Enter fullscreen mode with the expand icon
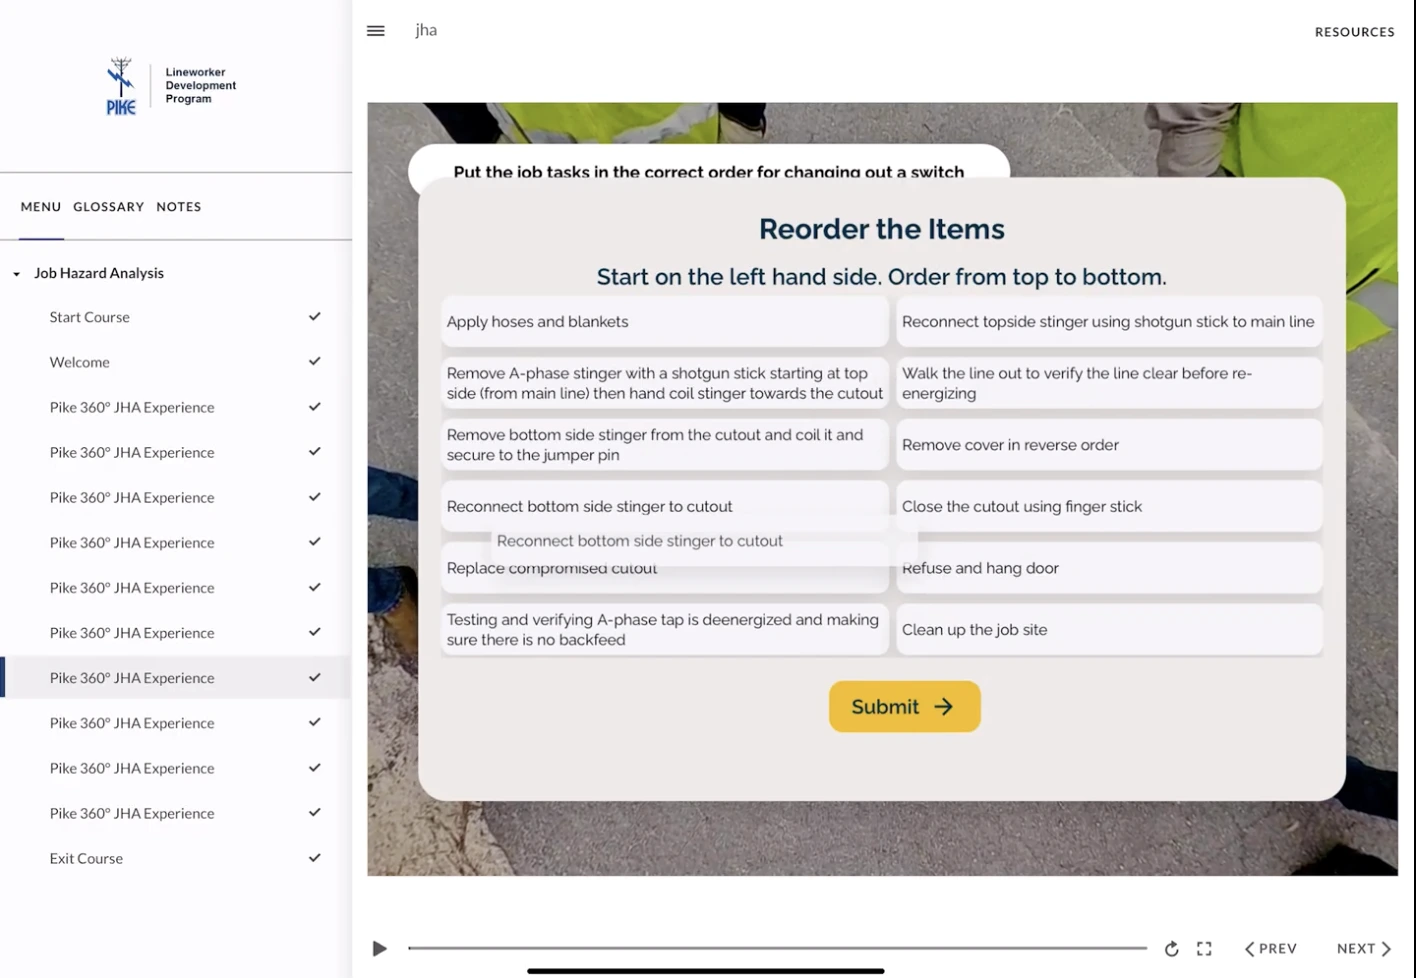 [1204, 948]
